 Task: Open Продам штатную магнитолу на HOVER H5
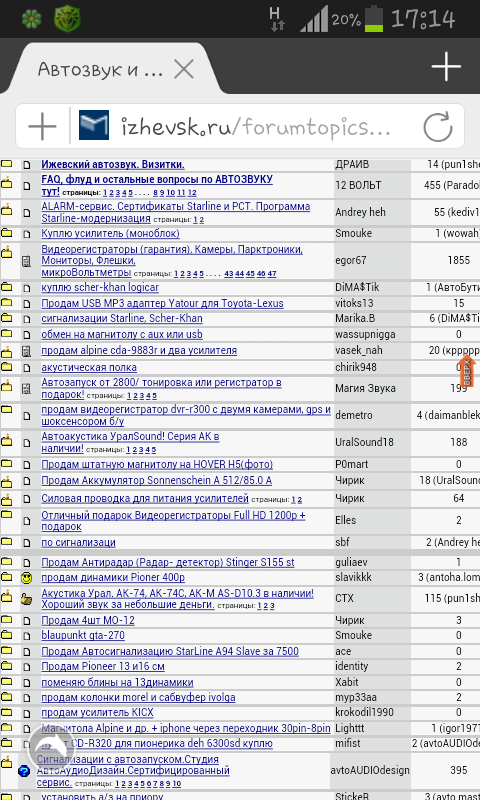[157, 464]
